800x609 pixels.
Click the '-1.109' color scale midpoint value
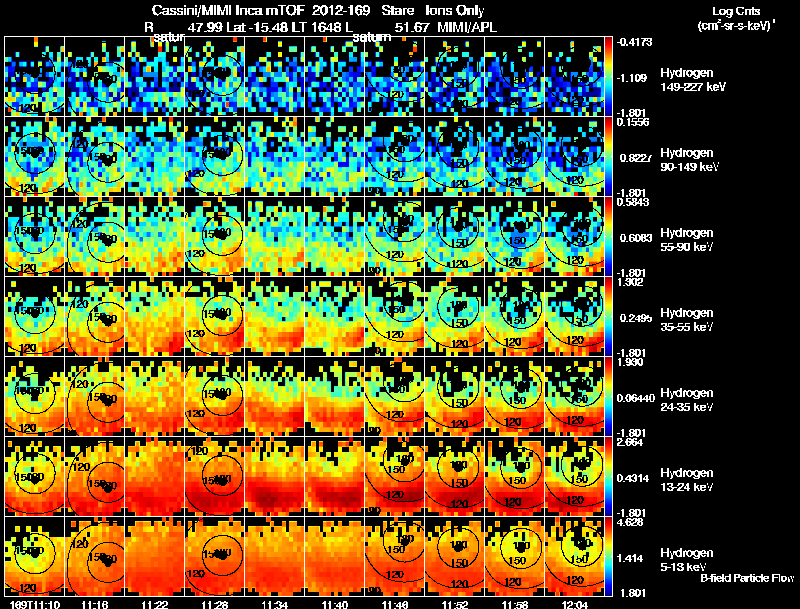(x=632, y=78)
